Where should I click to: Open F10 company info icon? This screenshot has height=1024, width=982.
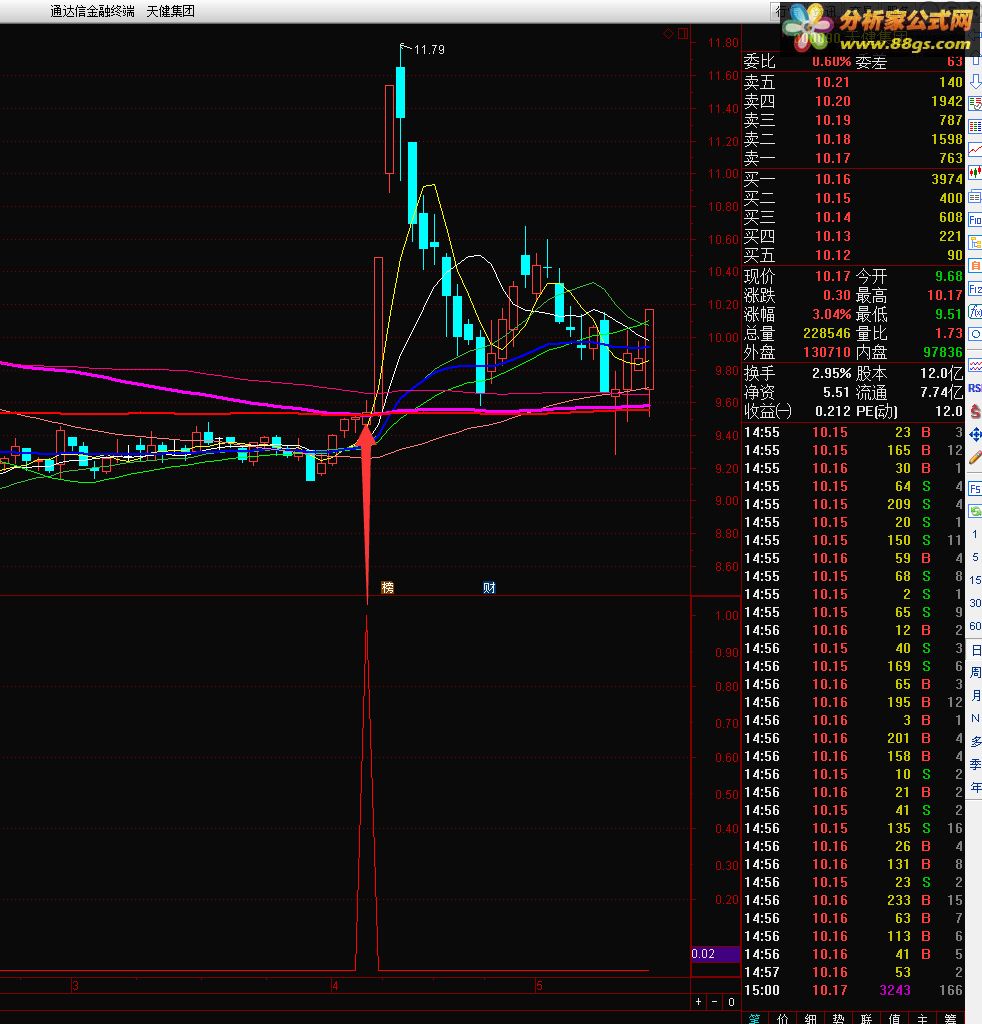975,219
